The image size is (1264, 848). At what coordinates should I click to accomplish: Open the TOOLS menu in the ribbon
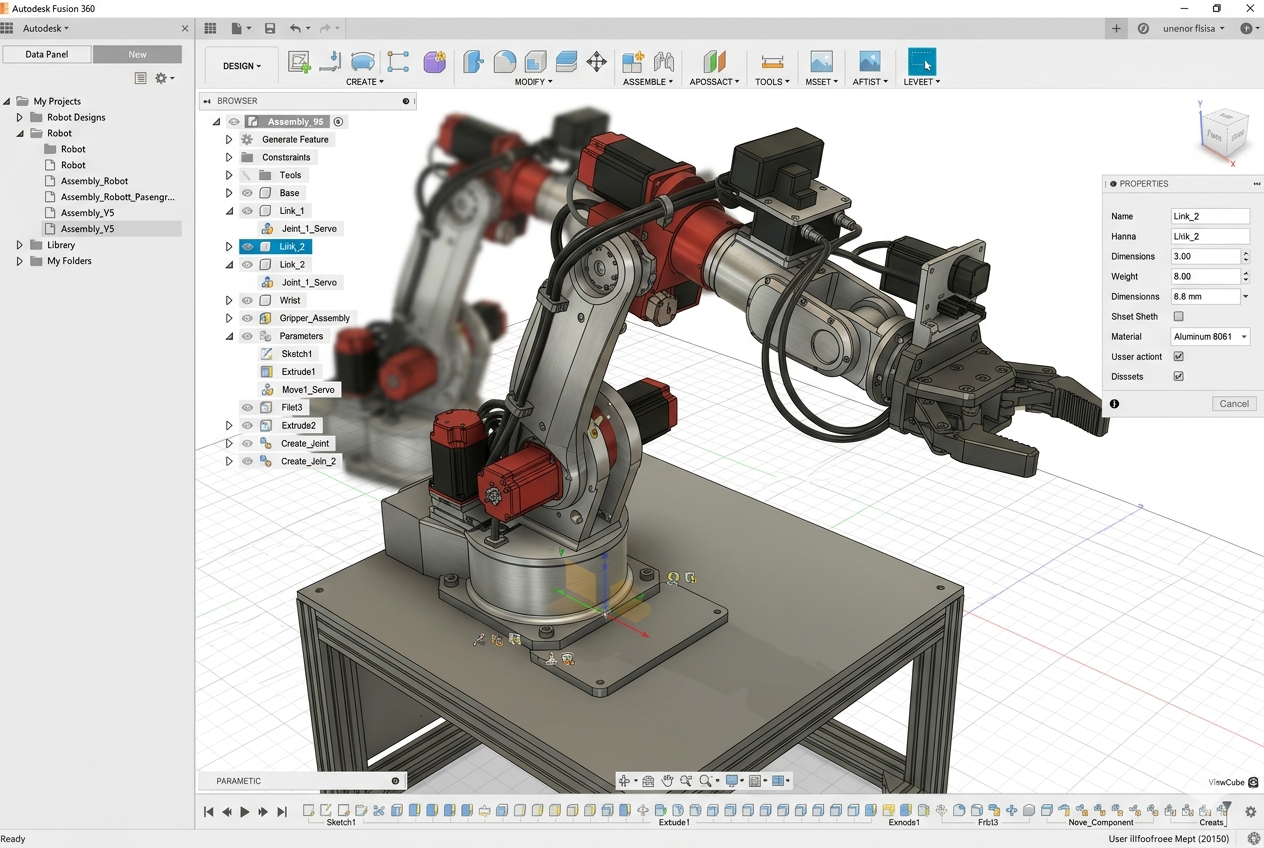(771, 81)
